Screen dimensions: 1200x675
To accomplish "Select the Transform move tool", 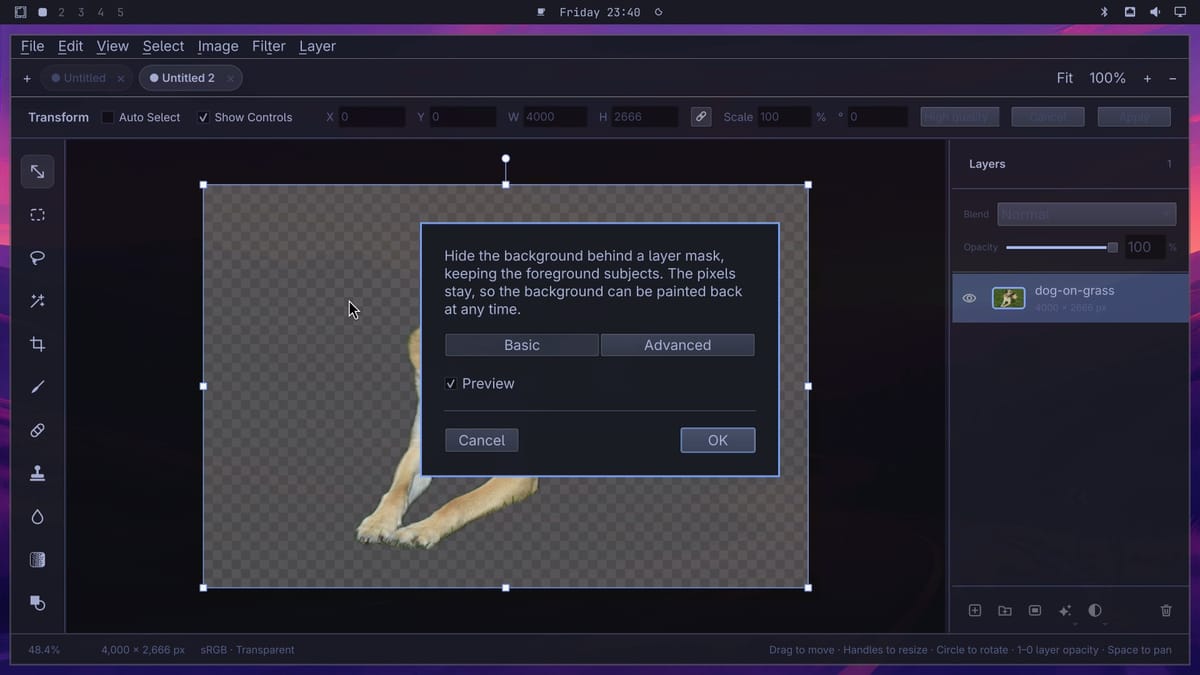I will [x=37, y=172].
